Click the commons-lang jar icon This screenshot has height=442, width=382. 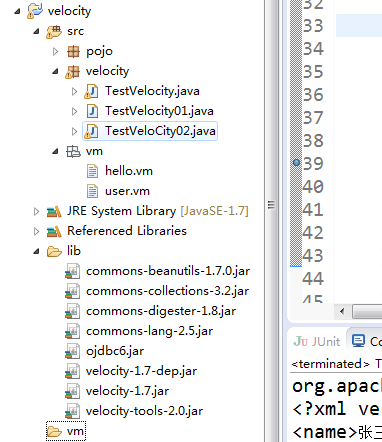[x=73, y=331]
